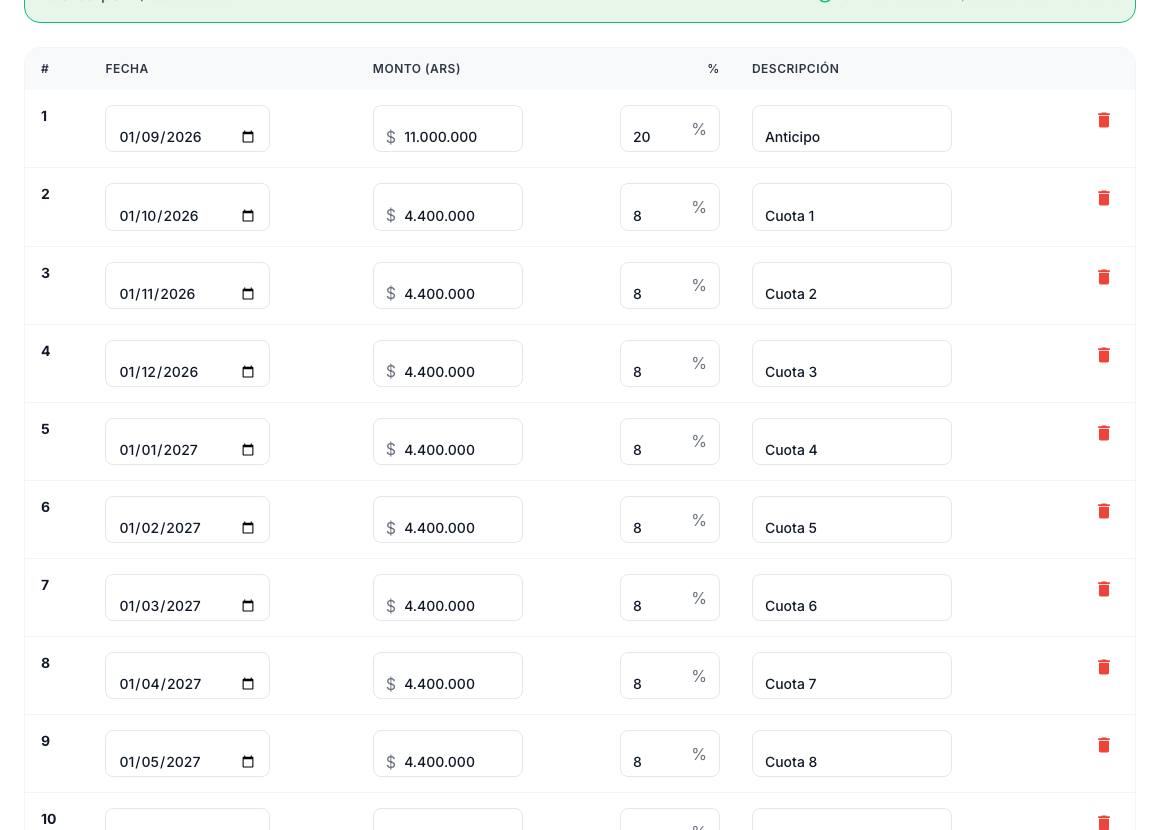
Task: Edit the amount field for Cuota 1
Action: (448, 207)
